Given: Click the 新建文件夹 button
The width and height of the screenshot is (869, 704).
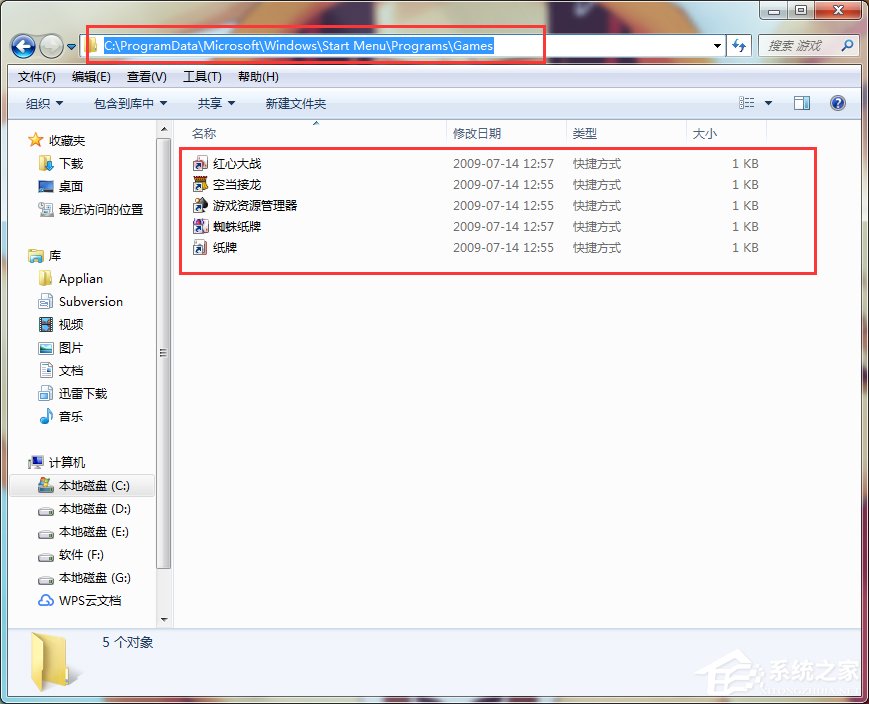Looking at the screenshot, I should click(x=295, y=103).
